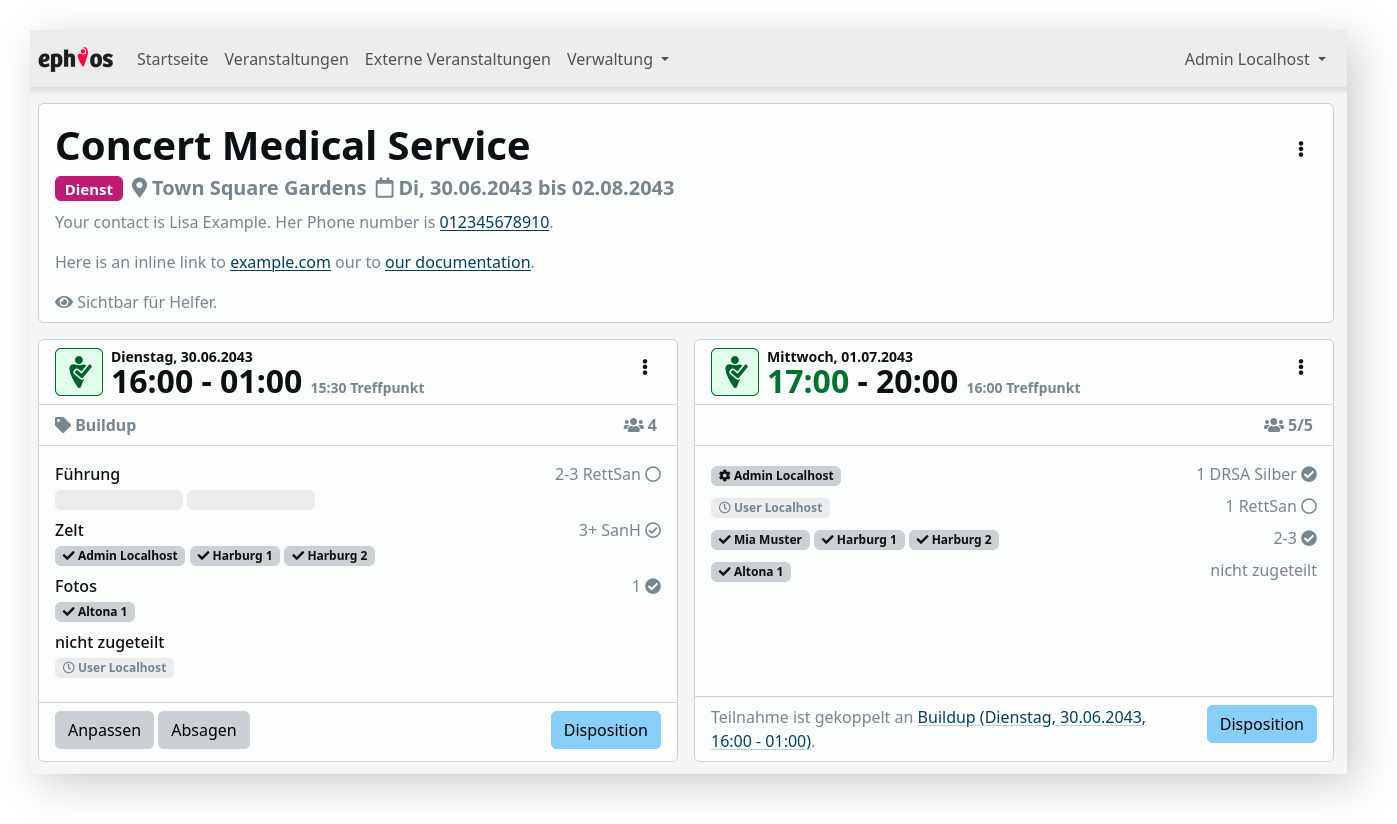Select Harburg 2 badge in the Zelt row
Image resolution: width=1397 pixels, height=824 pixels.
pyautogui.click(x=330, y=556)
